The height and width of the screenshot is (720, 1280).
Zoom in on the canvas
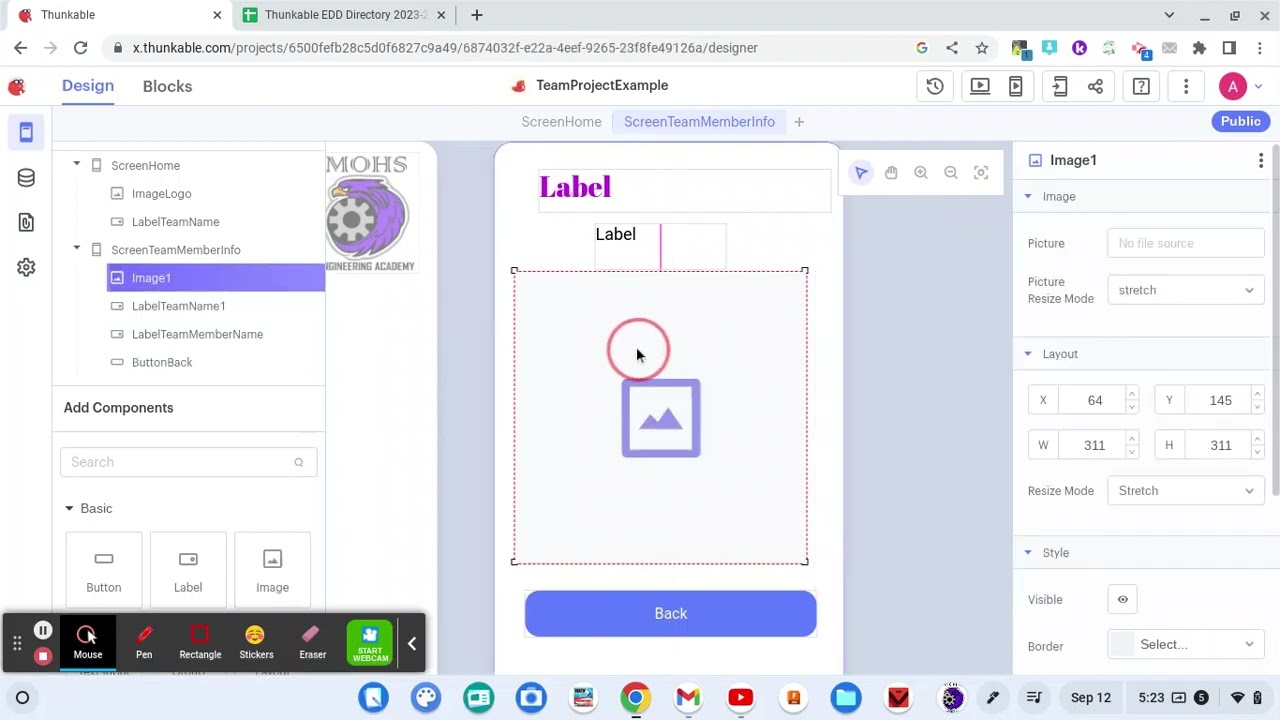921,173
